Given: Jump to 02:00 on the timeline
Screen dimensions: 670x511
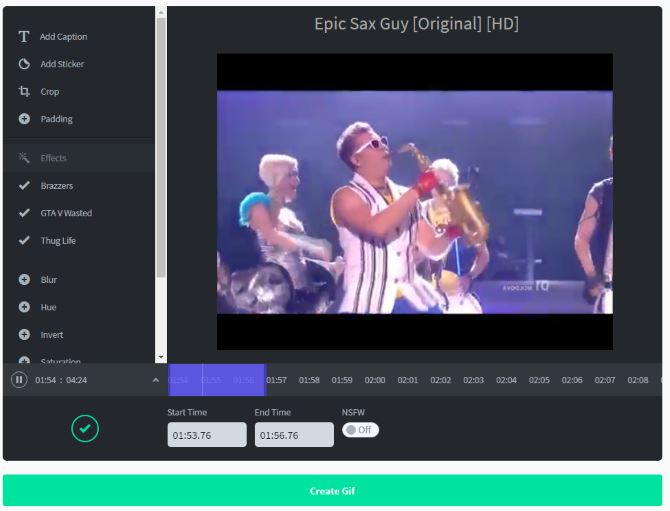Looking at the screenshot, I should pos(375,380).
